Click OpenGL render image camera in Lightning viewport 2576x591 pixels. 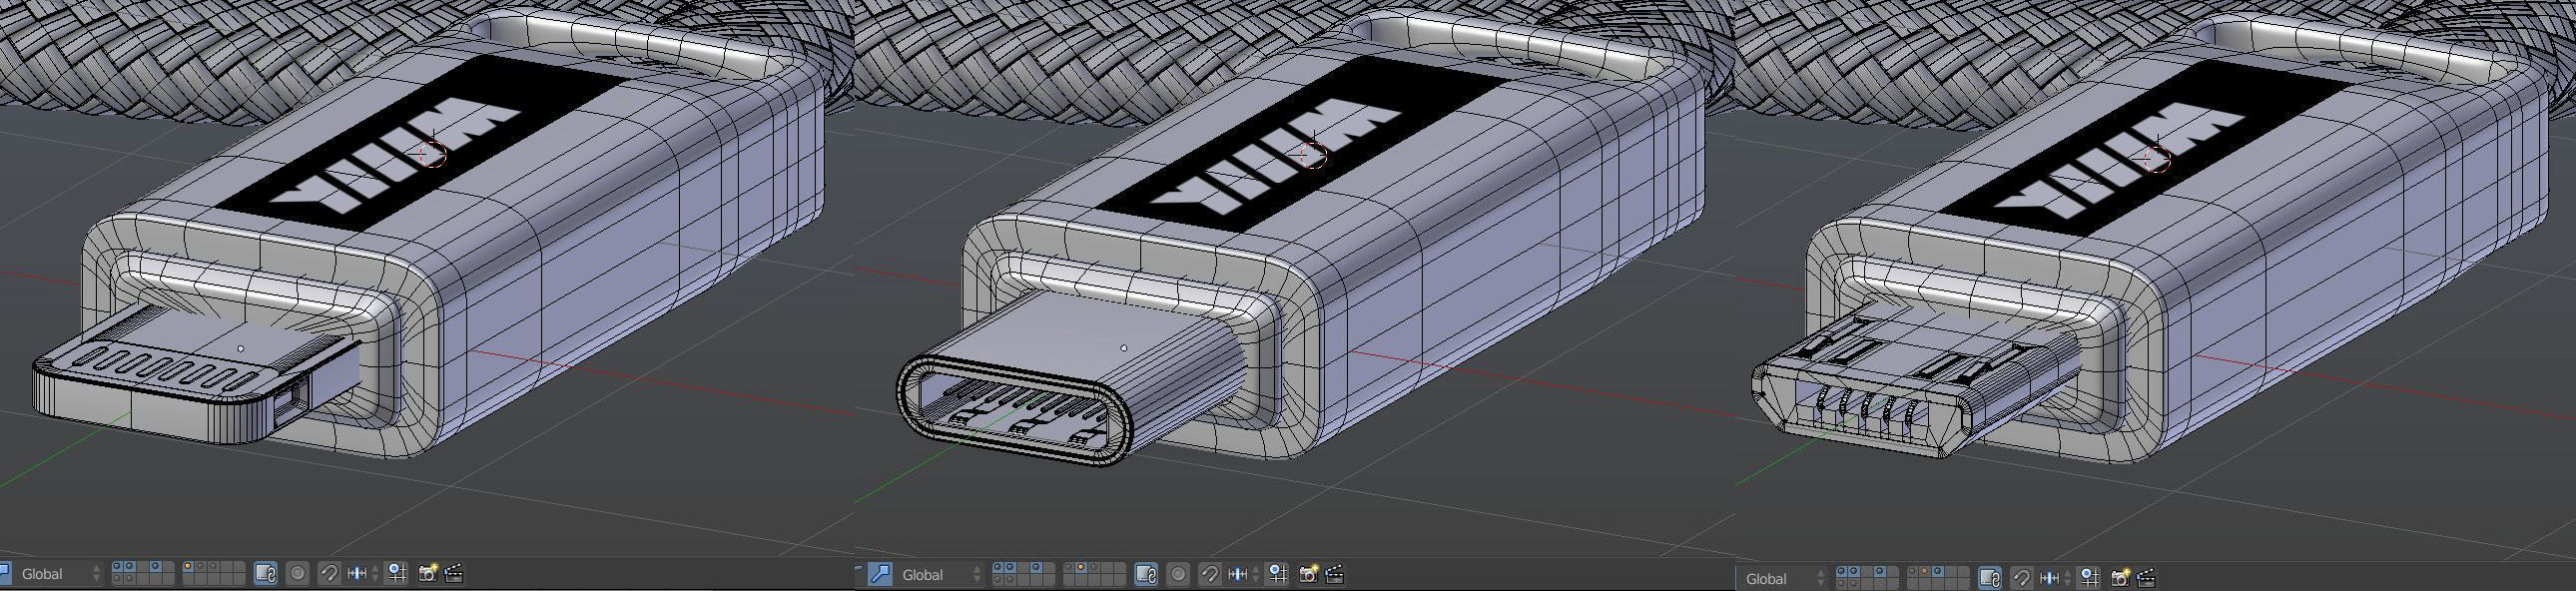428,574
